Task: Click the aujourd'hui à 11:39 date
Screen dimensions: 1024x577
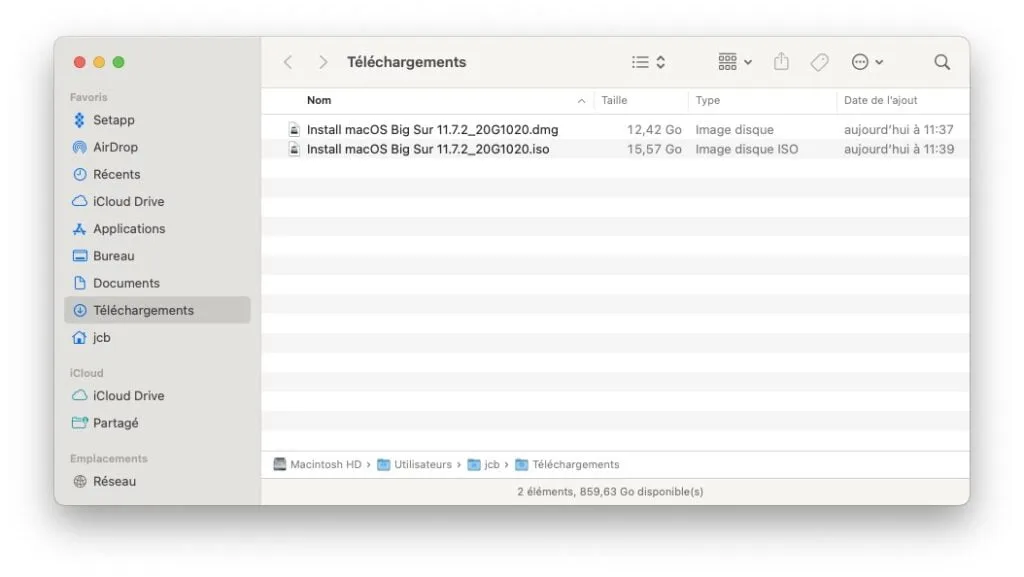Action: (x=899, y=149)
